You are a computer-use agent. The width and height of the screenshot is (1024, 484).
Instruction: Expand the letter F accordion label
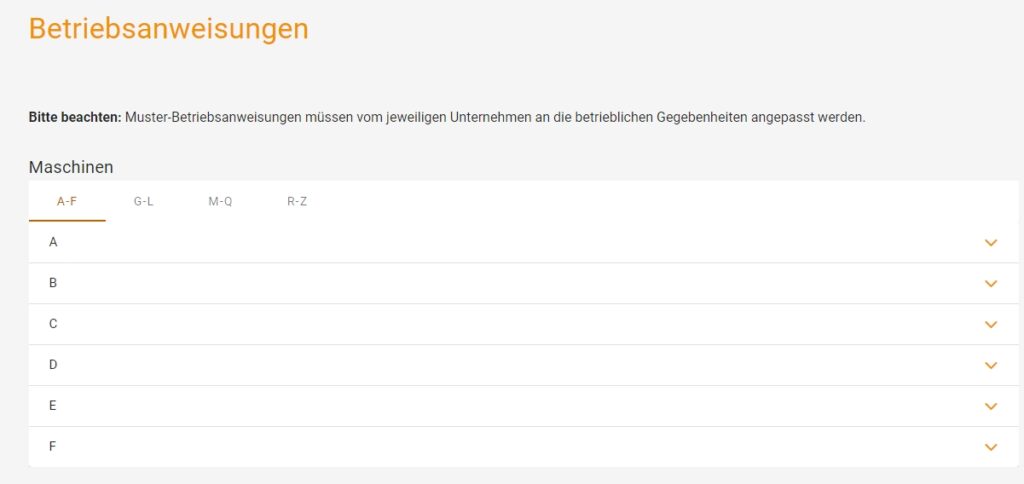pos(53,447)
